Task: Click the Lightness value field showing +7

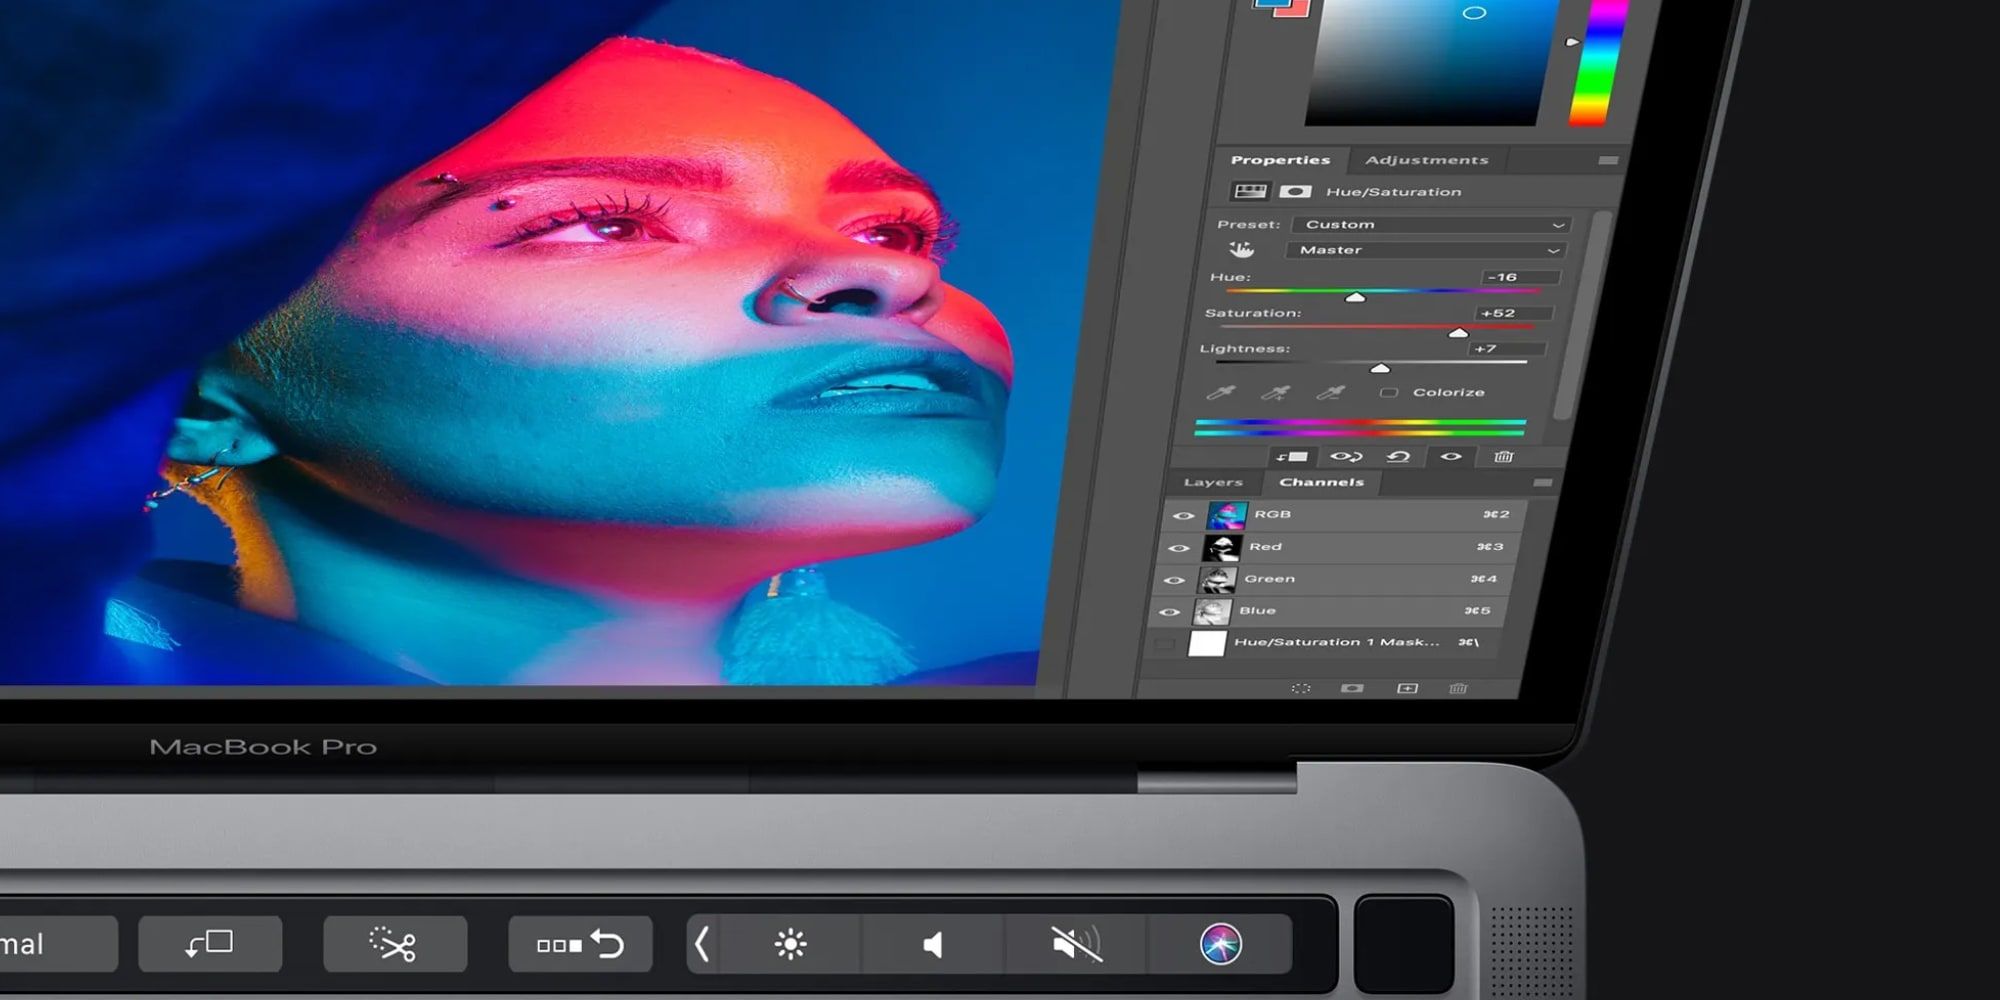Action: click(x=1507, y=349)
